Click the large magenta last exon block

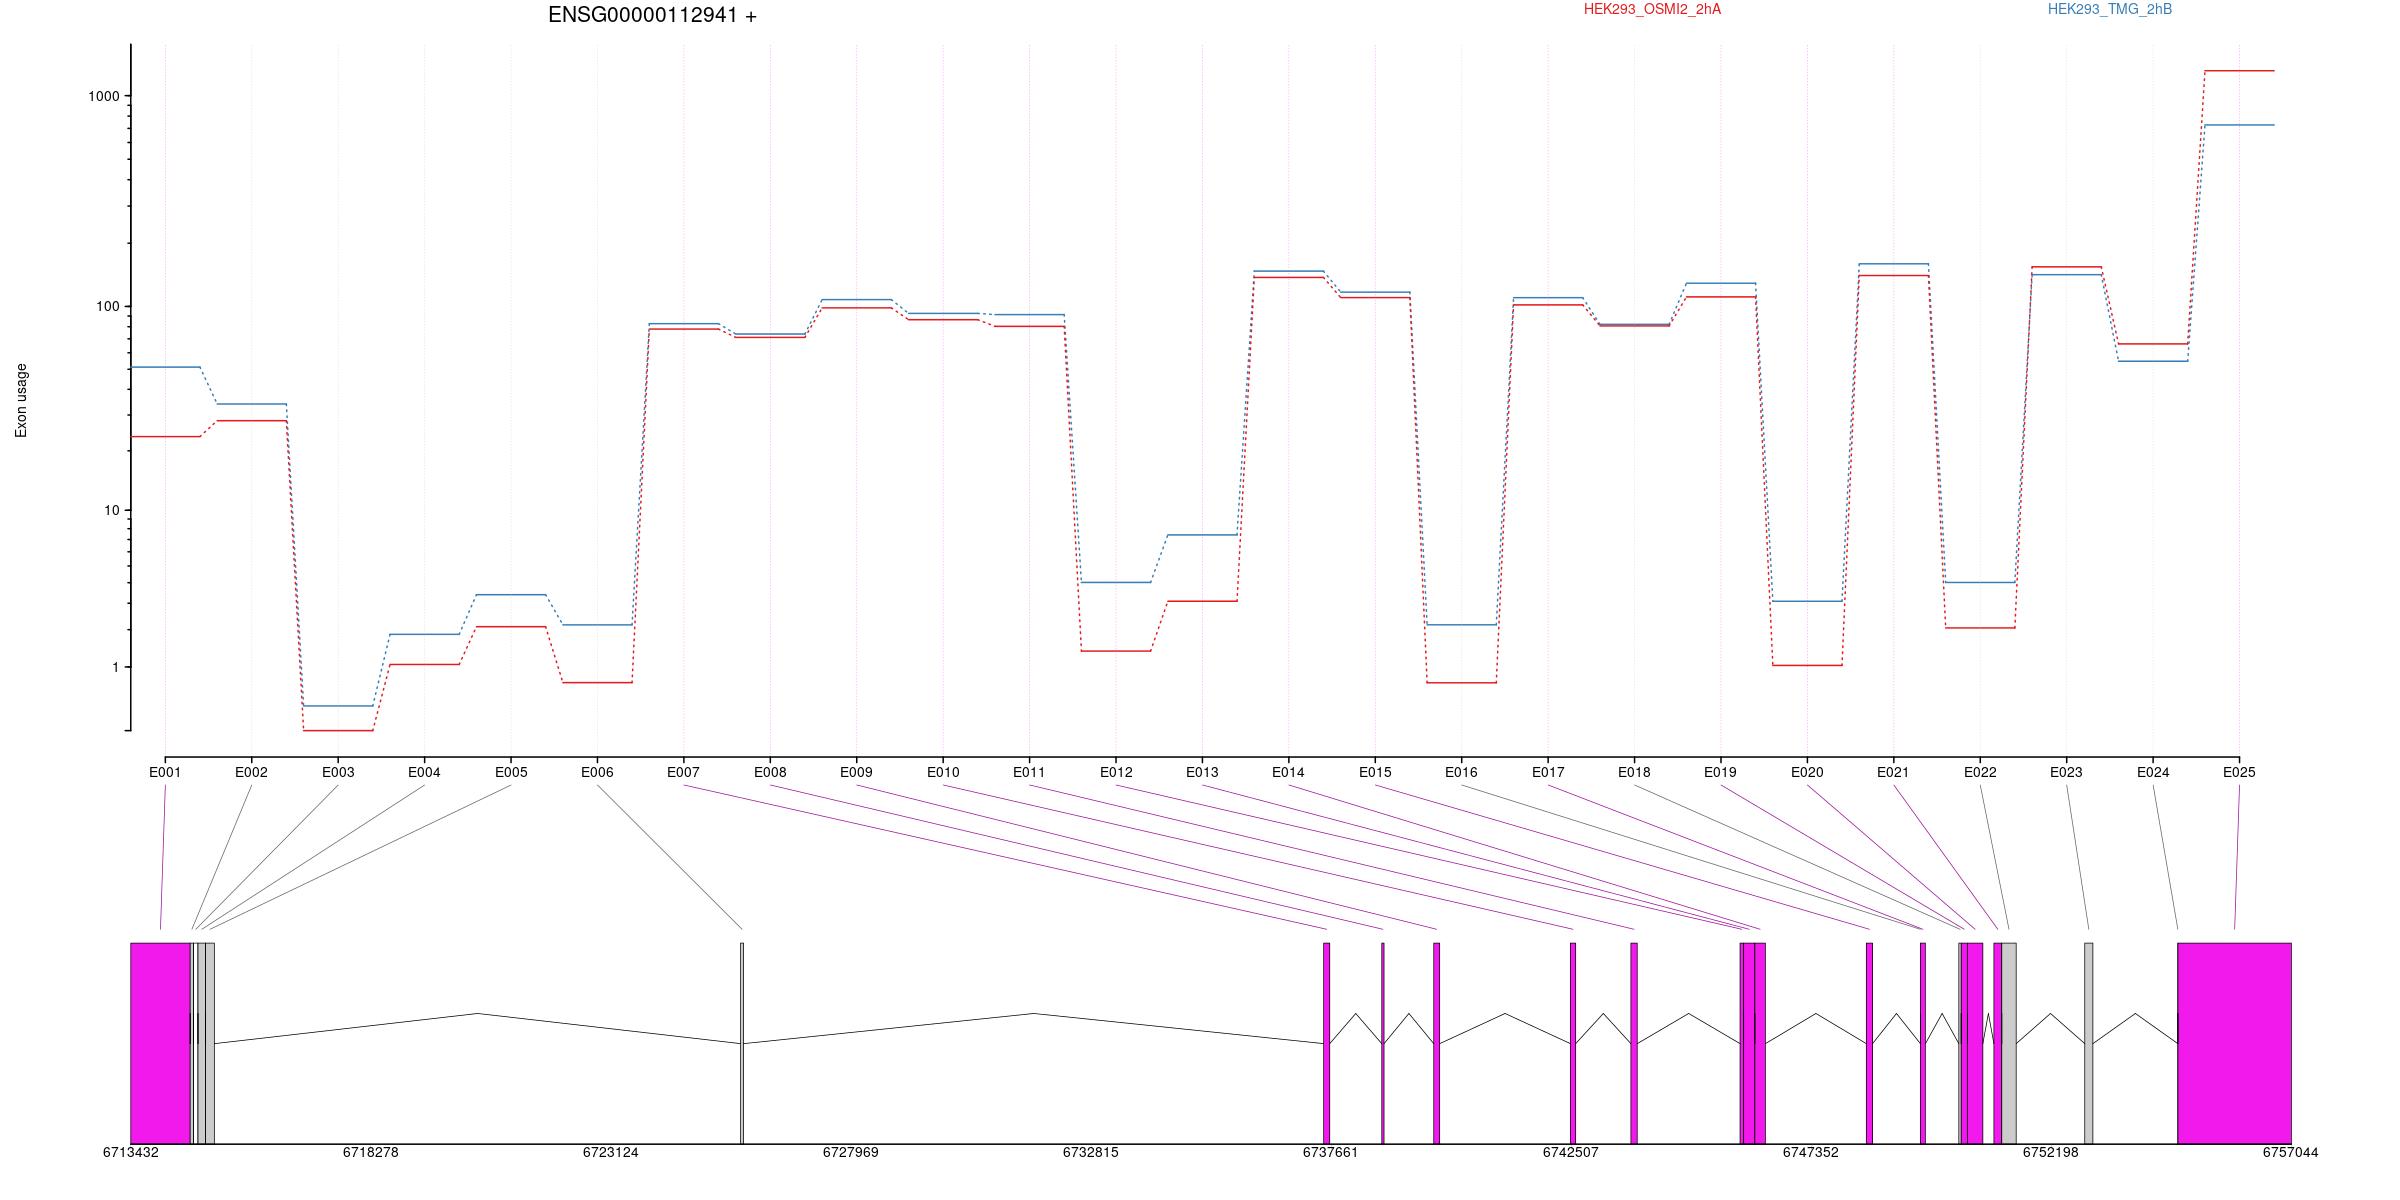pos(2234,1043)
